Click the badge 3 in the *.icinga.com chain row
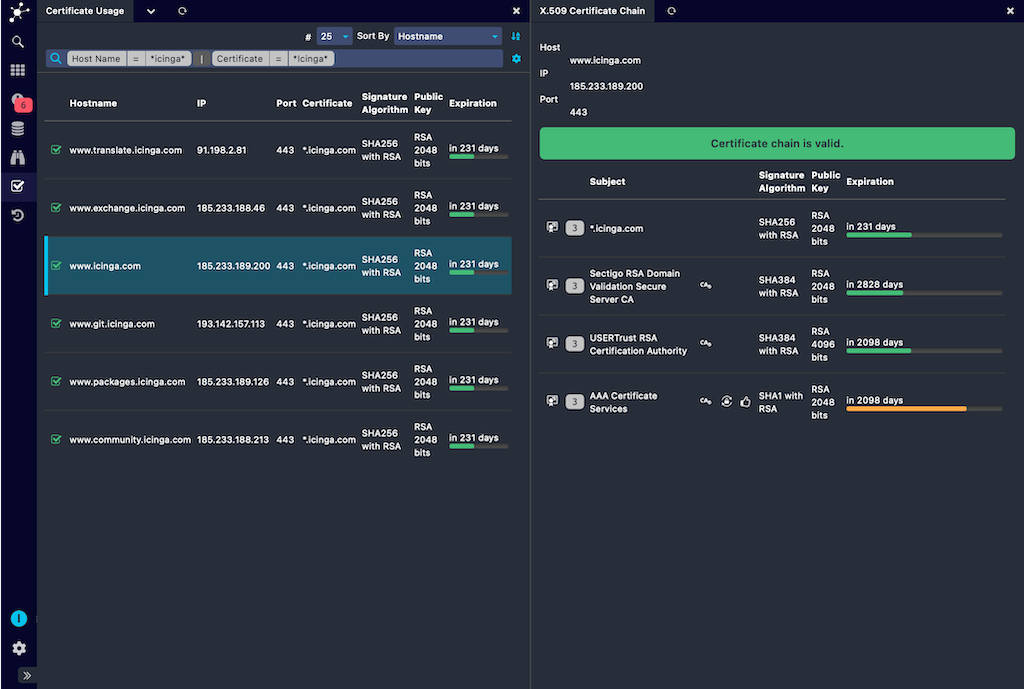Viewport: 1024px width, 689px height. [574, 228]
